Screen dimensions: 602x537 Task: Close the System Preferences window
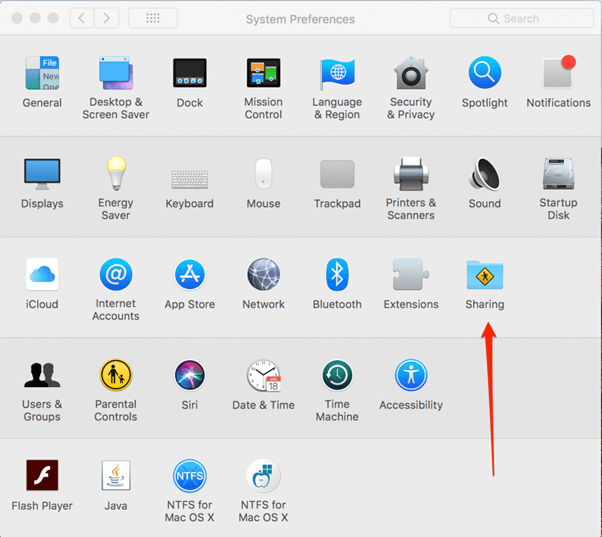coord(17,18)
